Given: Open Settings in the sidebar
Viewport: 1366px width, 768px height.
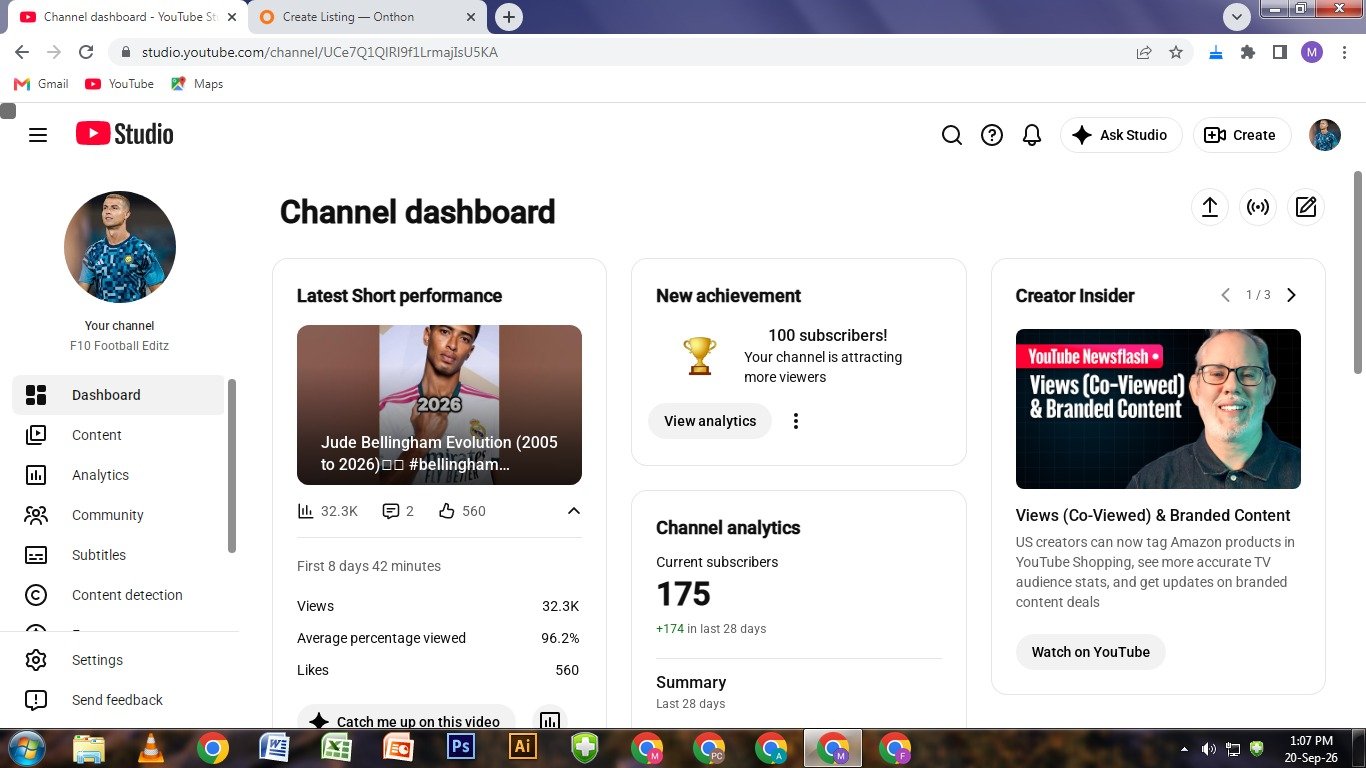Looking at the screenshot, I should click(x=118, y=660).
